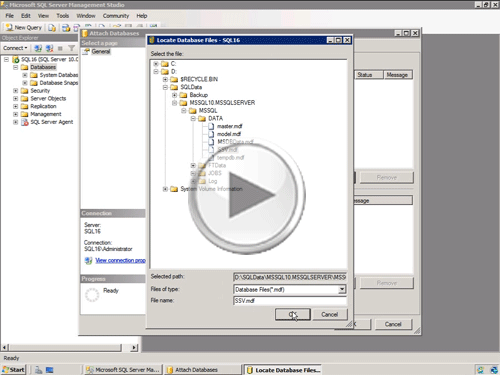Click the Backup folder icon

tap(183, 95)
